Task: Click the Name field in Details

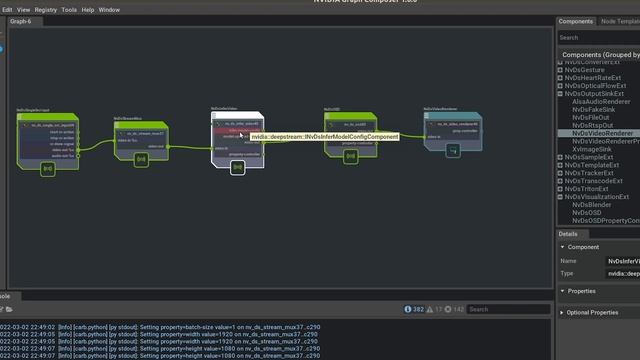Action: click(x=622, y=261)
